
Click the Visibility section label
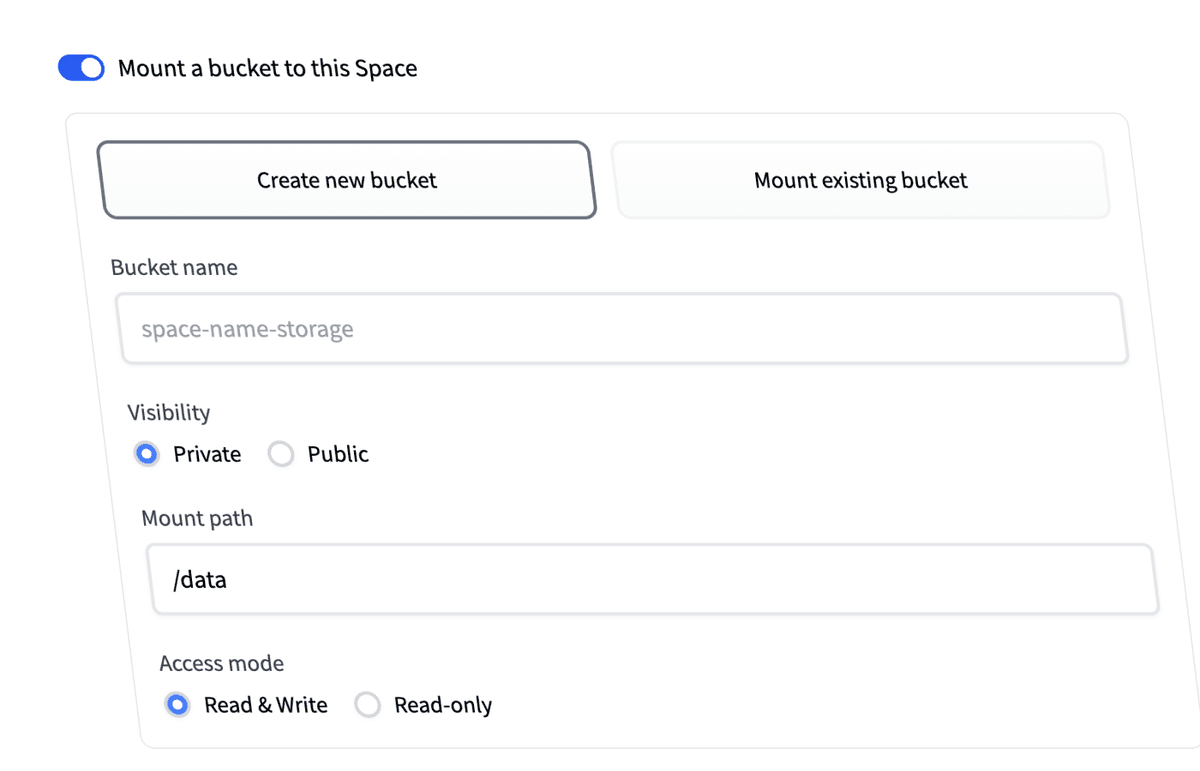[168, 412]
